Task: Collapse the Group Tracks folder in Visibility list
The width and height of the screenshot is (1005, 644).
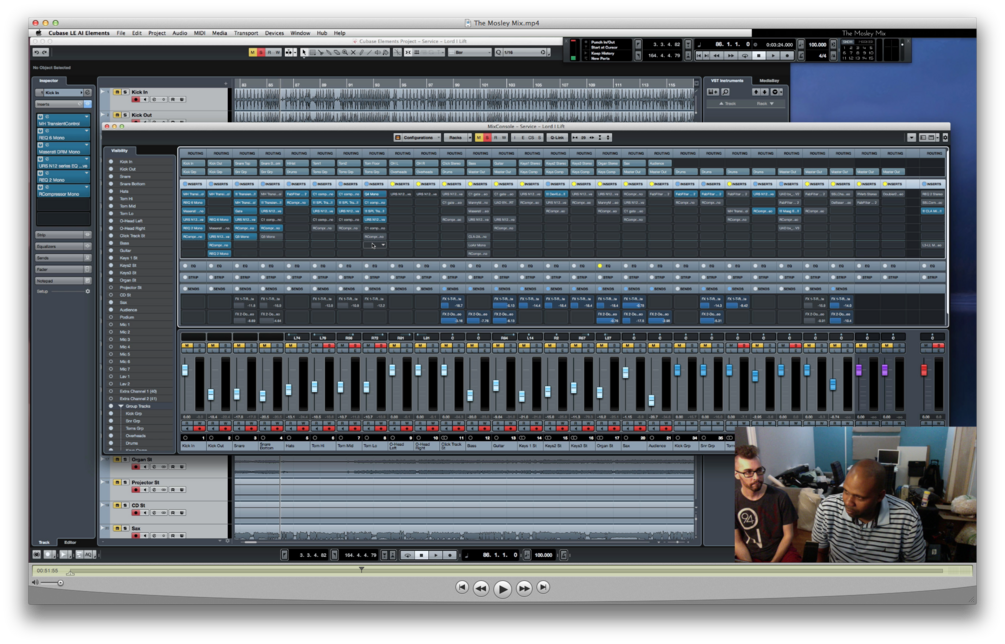Action: (x=120, y=406)
